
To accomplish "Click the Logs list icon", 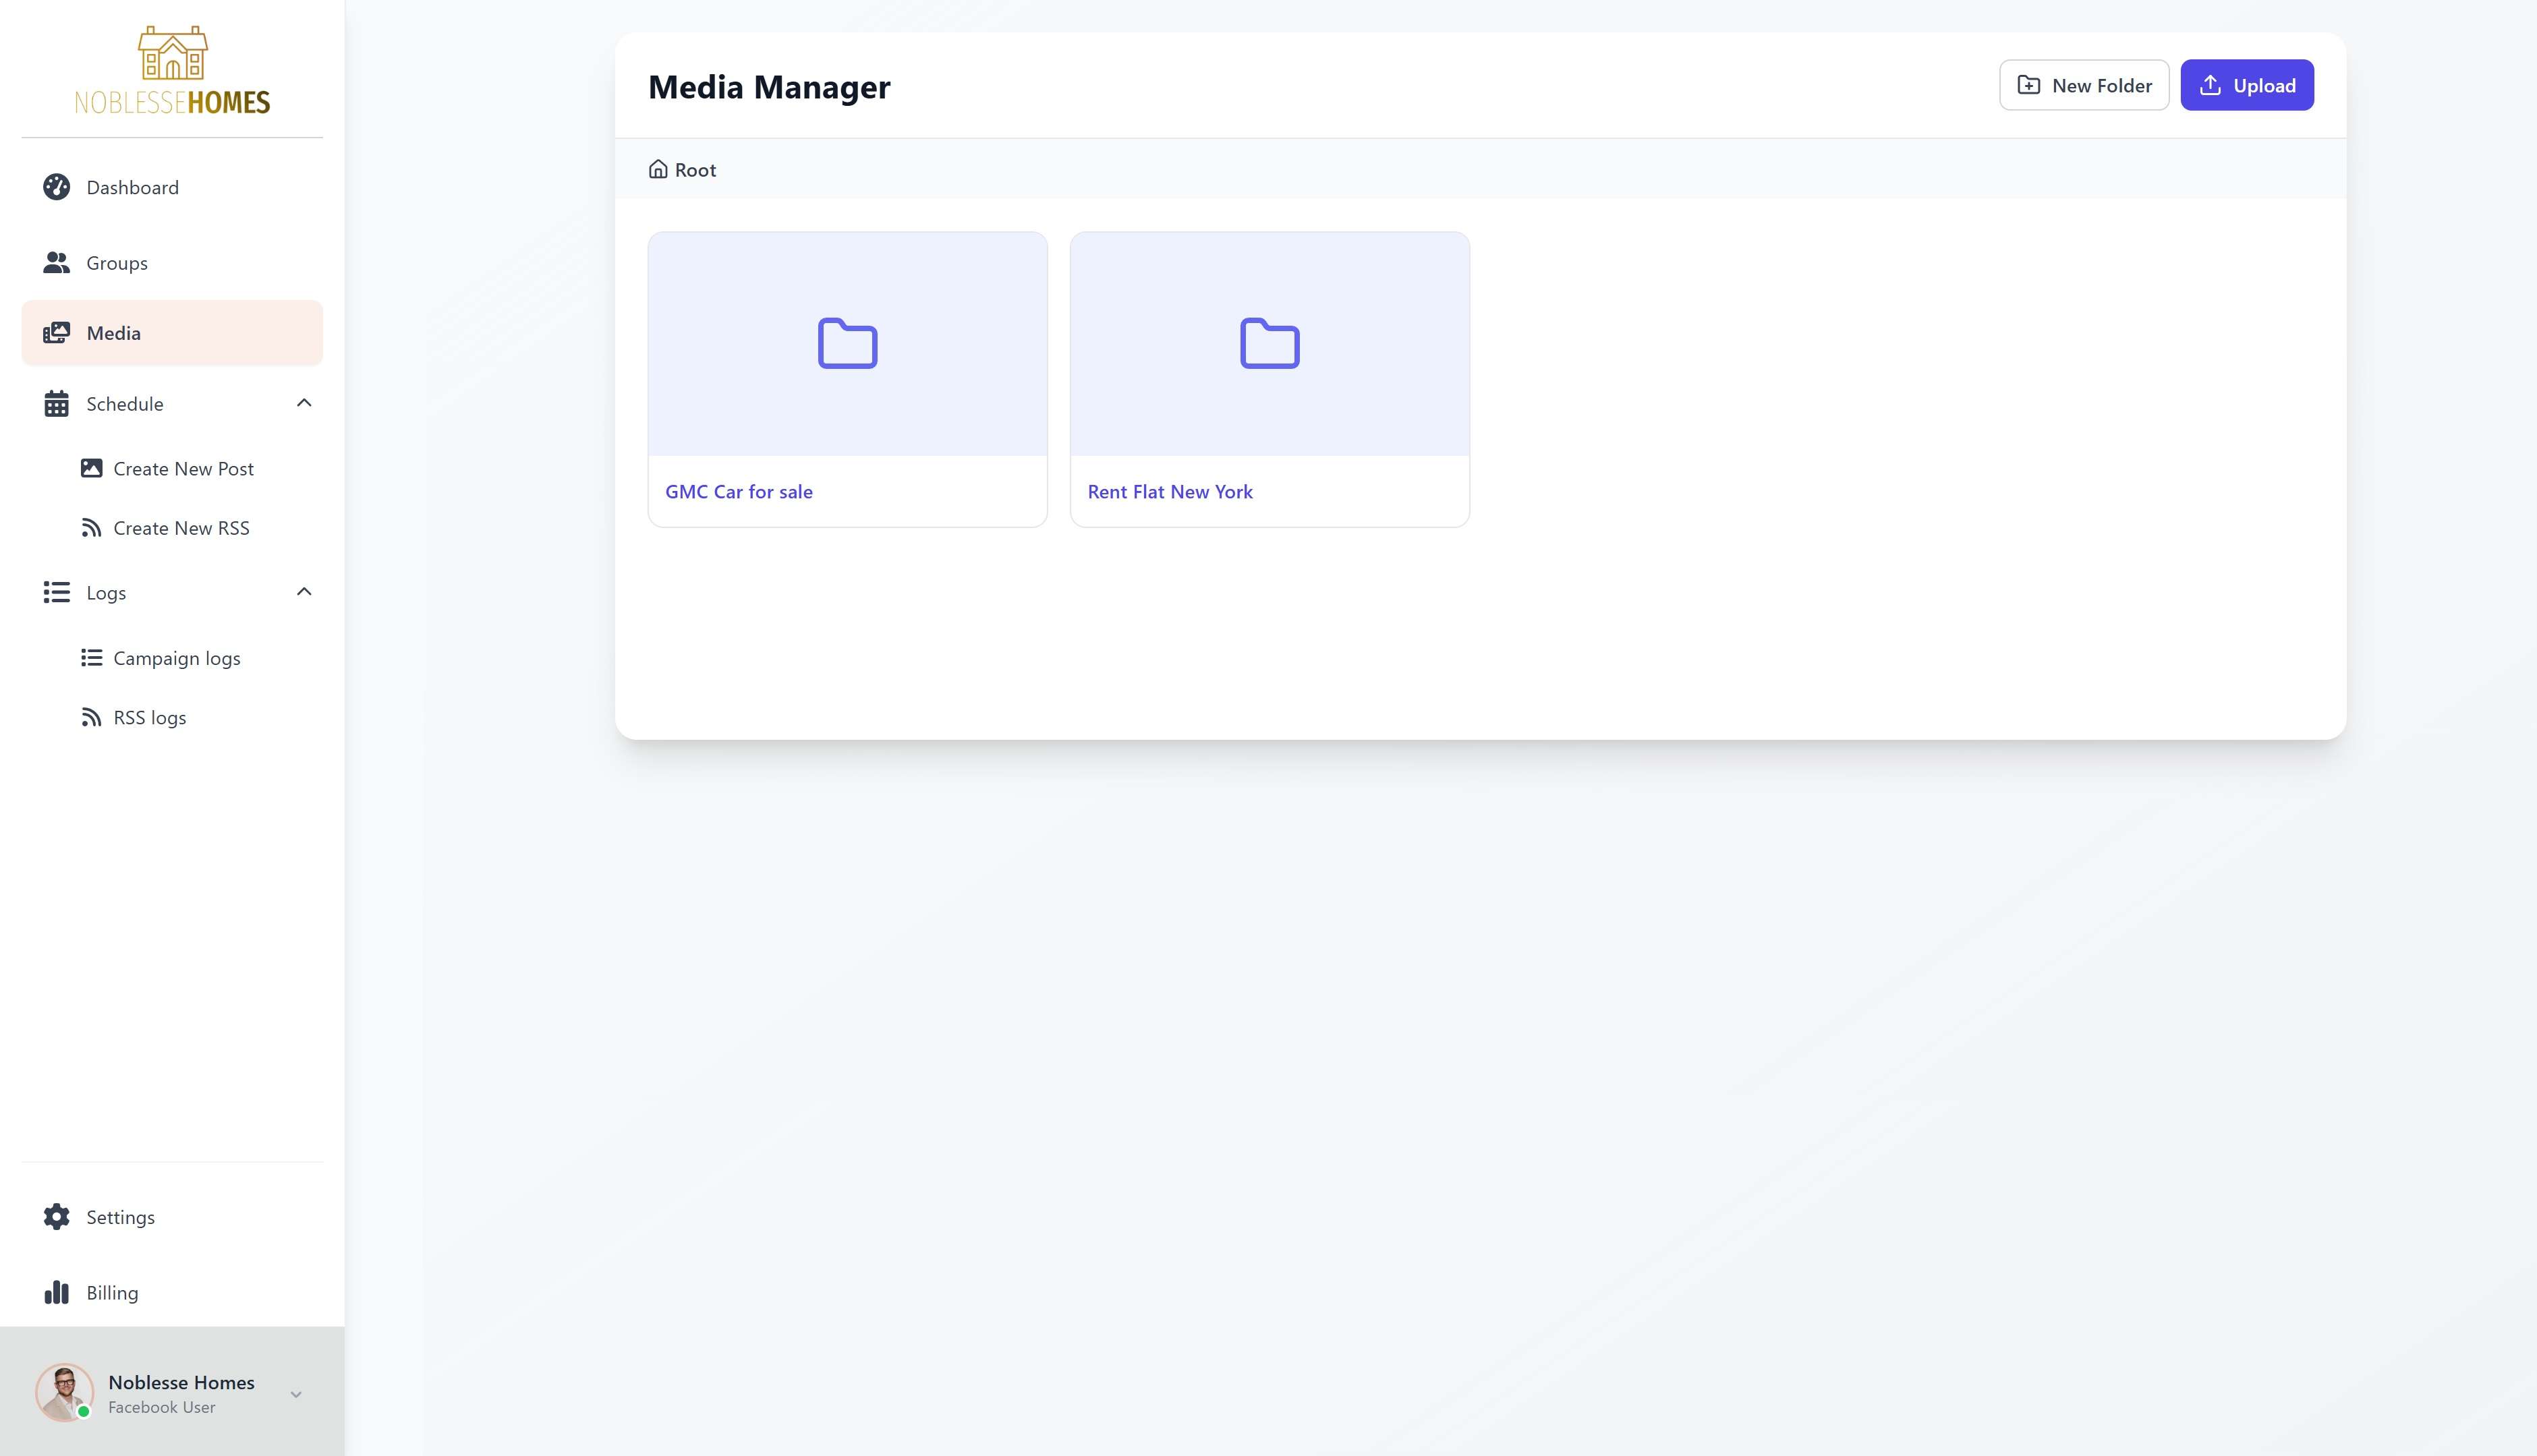I will 57,593.
